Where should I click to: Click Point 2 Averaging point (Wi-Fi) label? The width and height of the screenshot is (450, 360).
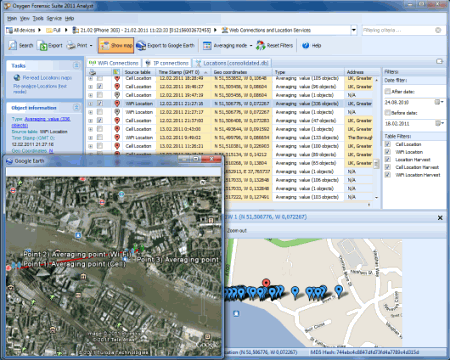click(x=77, y=254)
